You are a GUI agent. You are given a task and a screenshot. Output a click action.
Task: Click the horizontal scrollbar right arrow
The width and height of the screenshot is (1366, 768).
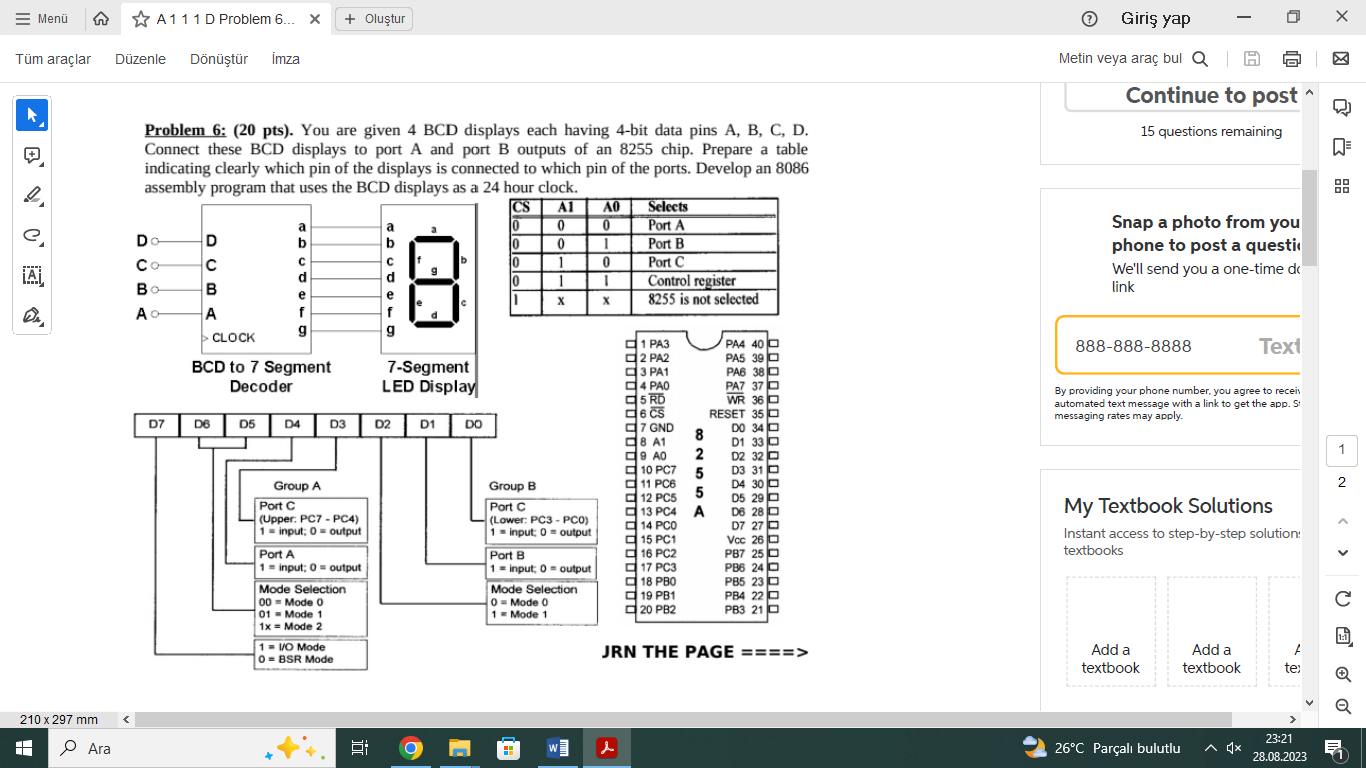click(x=1292, y=719)
